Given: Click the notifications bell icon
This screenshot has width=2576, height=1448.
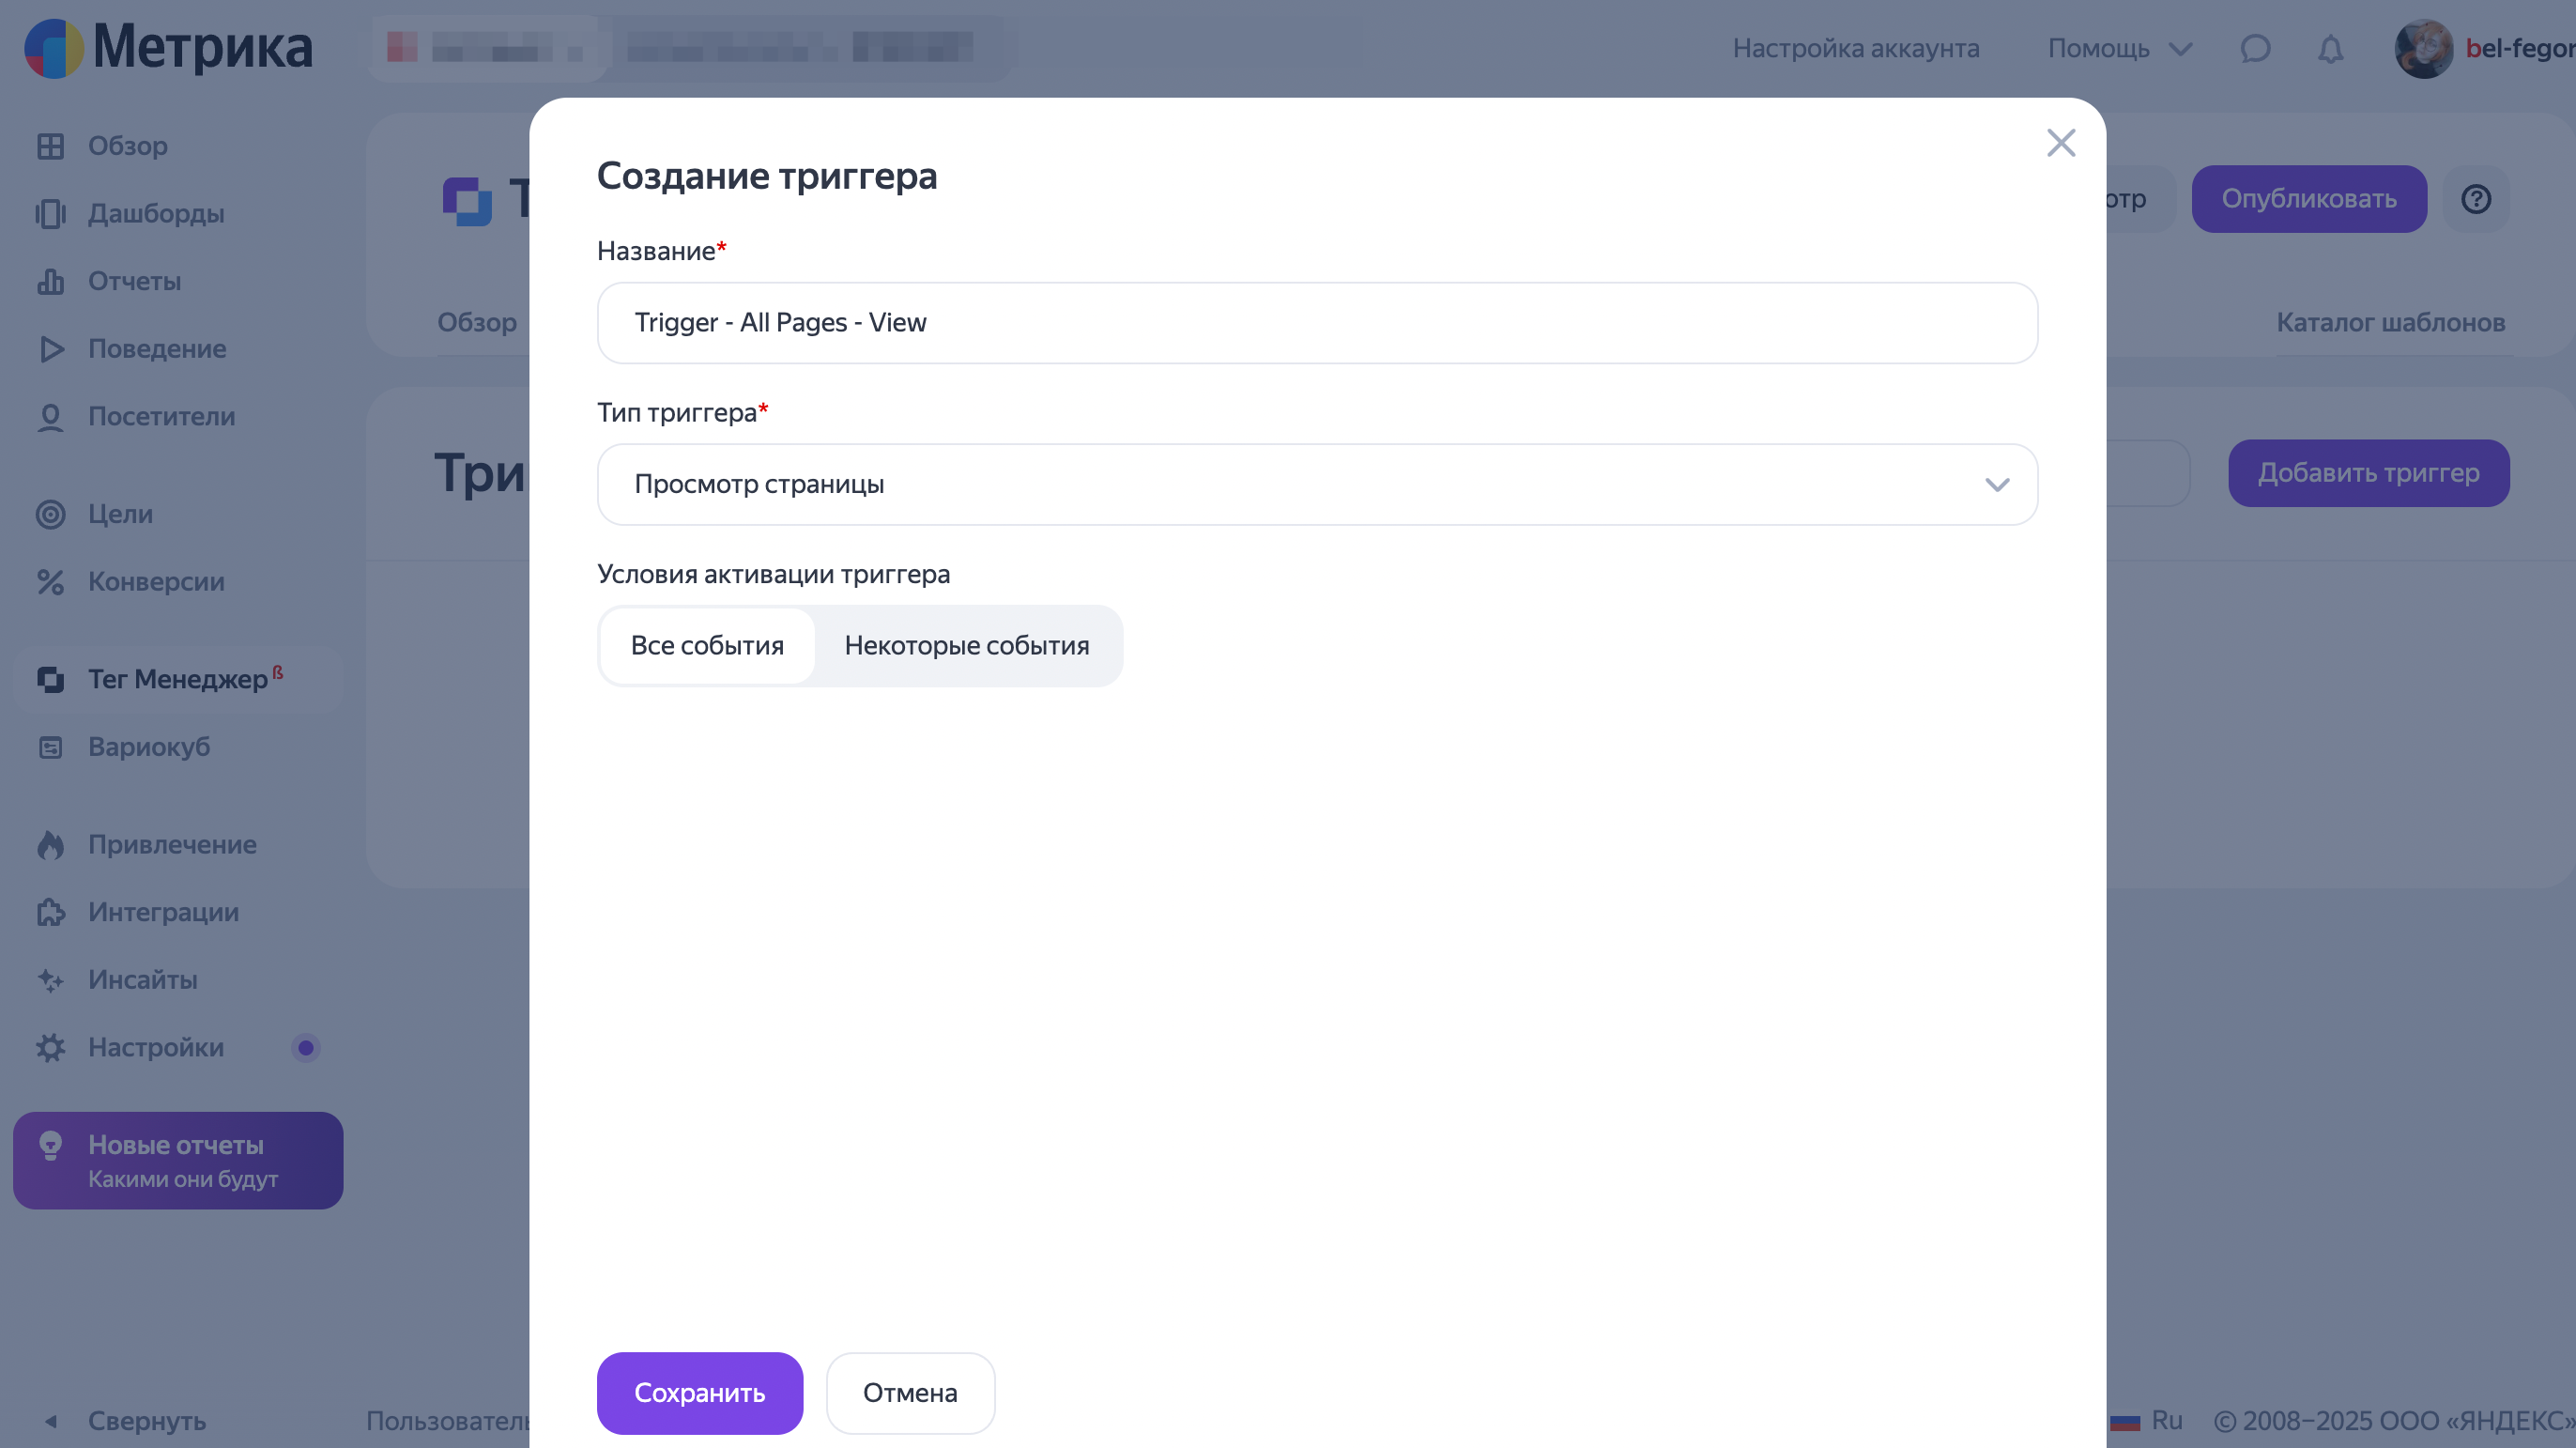Looking at the screenshot, I should 2330,48.
